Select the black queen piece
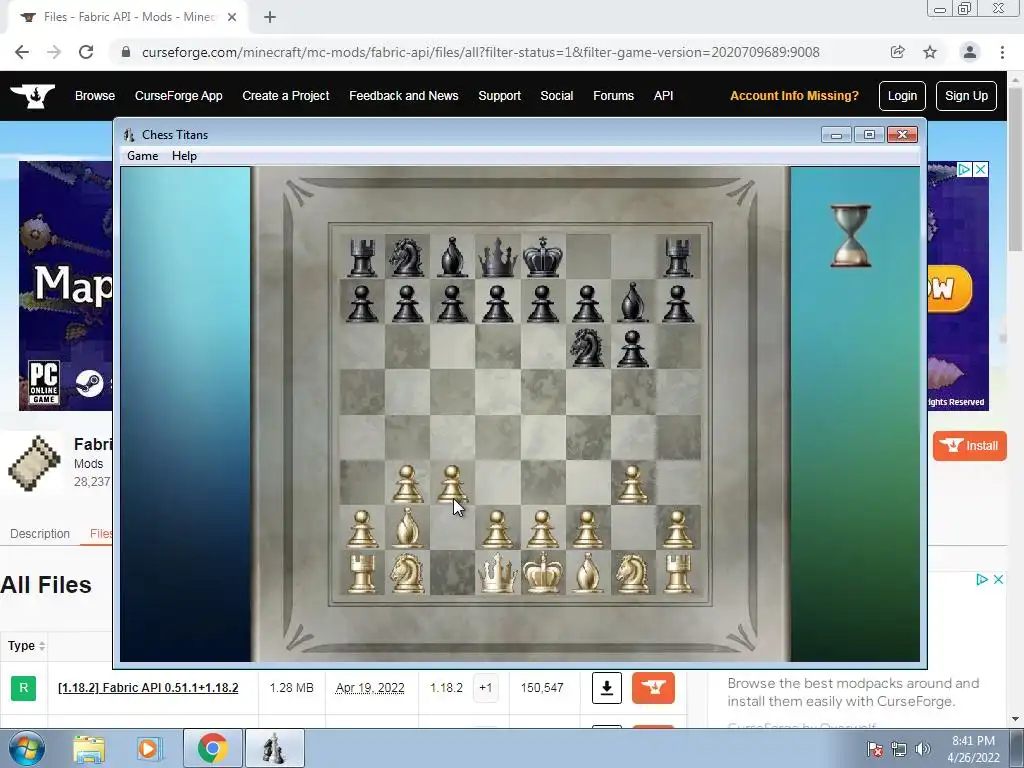The image size is (1024, 768). coord(498,257)
